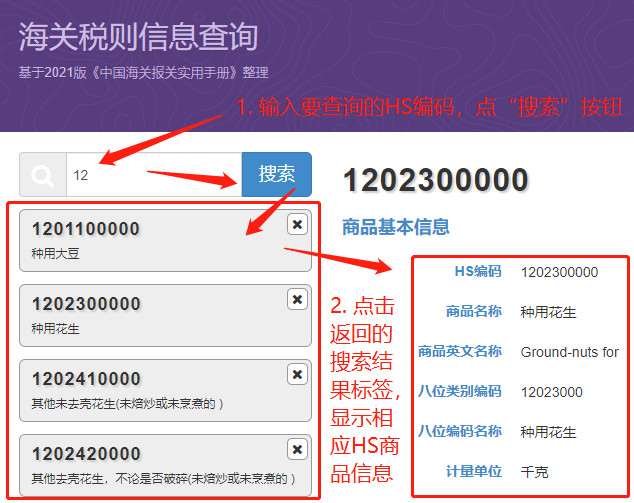
Task: Dismiss the 1202410000 result card using X
Action: click(297, 374)
